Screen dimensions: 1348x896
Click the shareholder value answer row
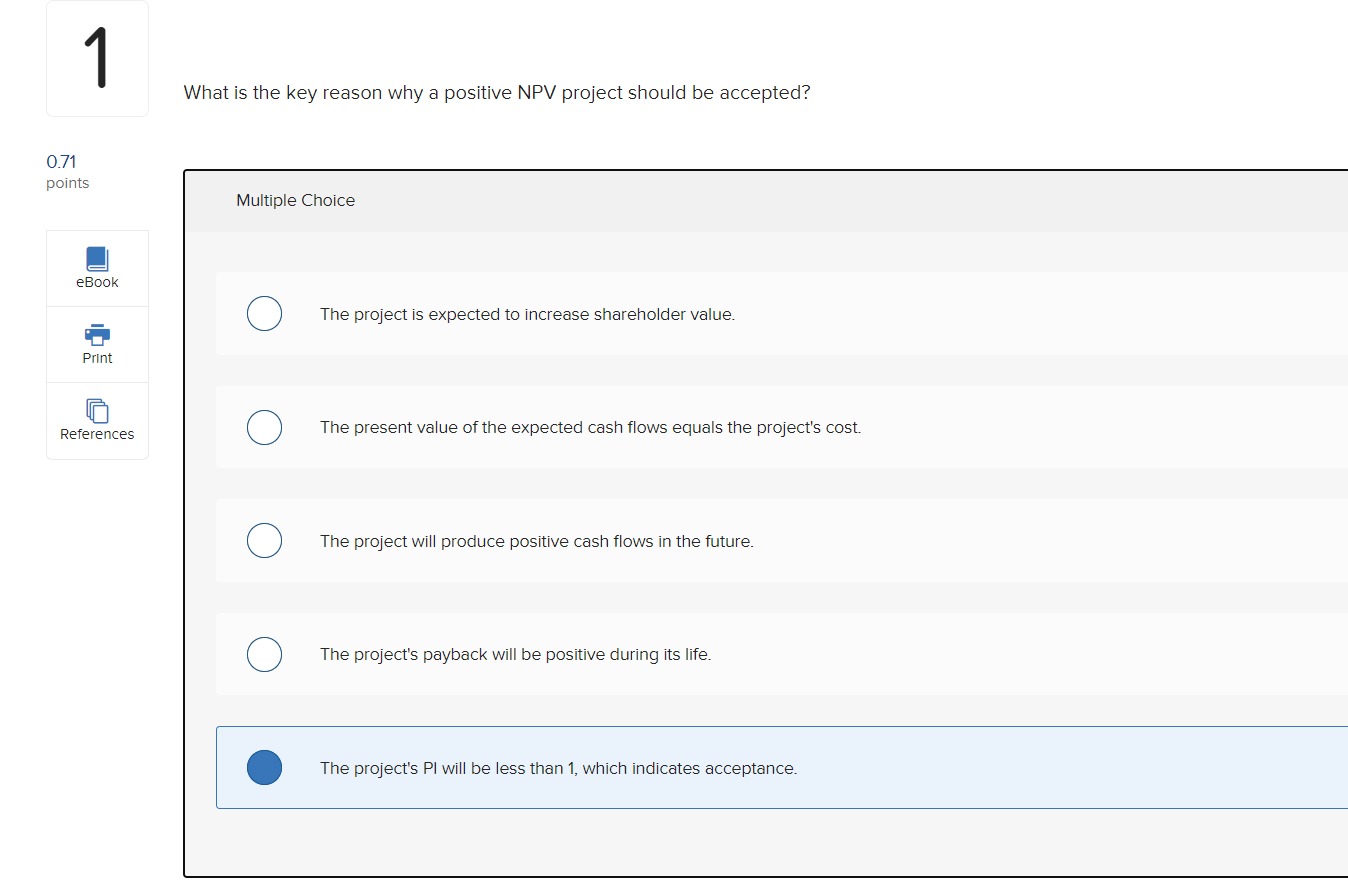click(x=527, y=313)
